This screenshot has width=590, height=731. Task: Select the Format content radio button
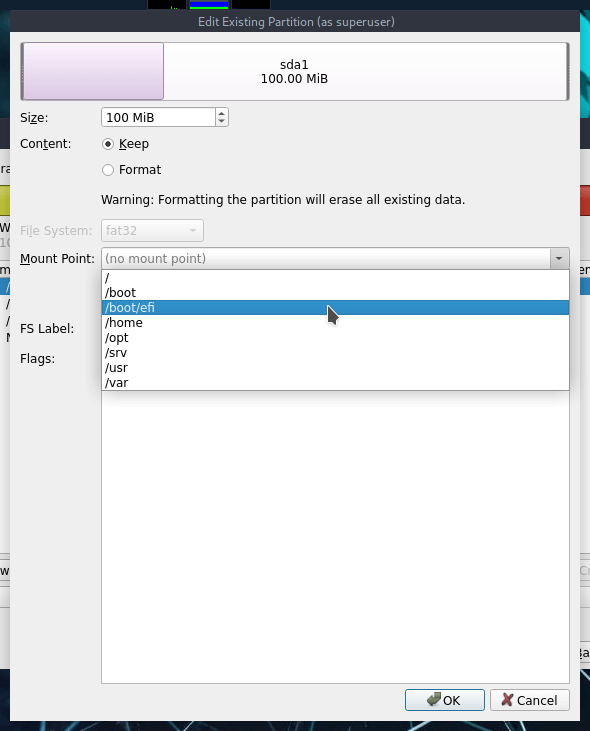click(108, 170)
